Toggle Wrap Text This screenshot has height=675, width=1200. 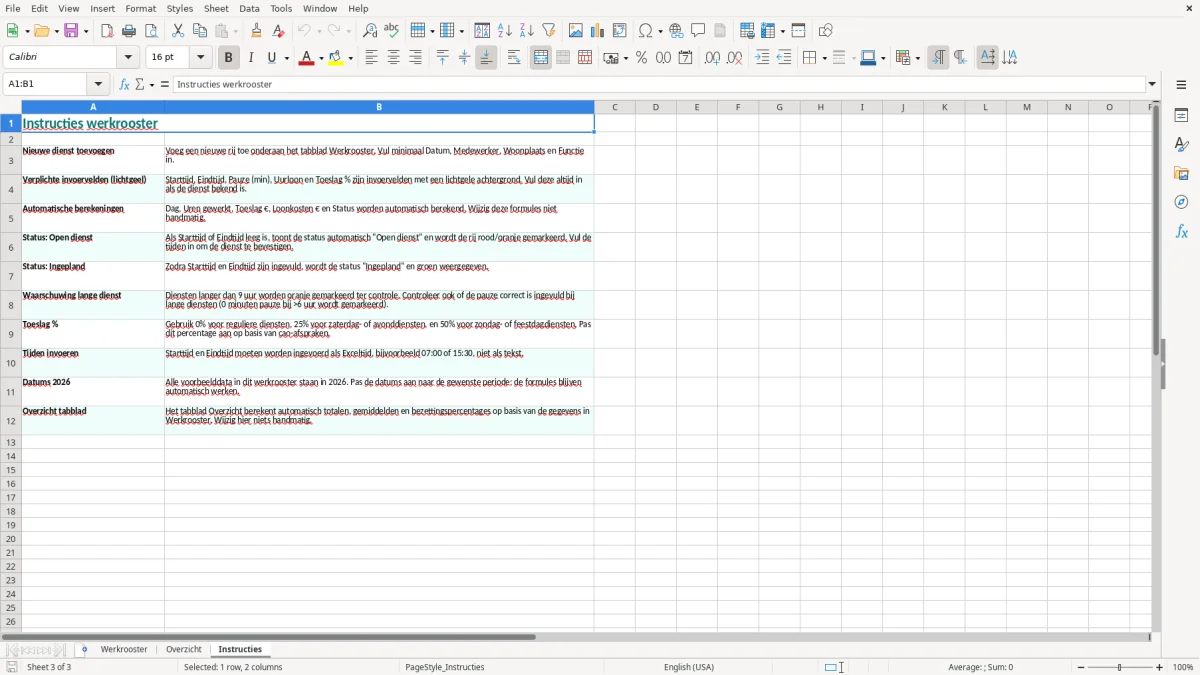514,58
